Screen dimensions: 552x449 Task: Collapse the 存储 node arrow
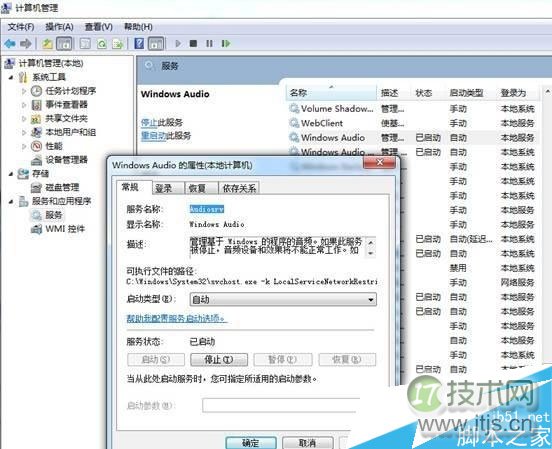[x=11, y=174]
